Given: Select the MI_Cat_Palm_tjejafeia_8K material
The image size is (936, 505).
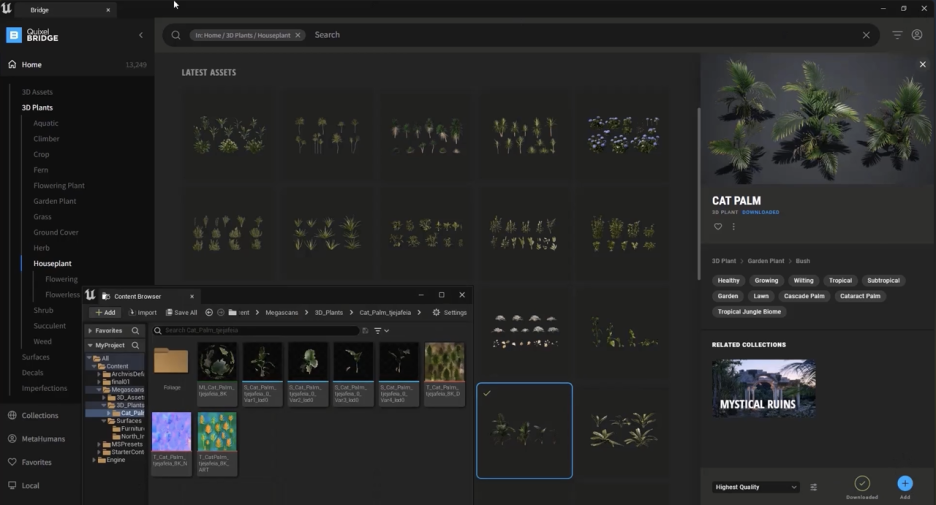Looking at the screenshot, I should click(x=217, y=374).
